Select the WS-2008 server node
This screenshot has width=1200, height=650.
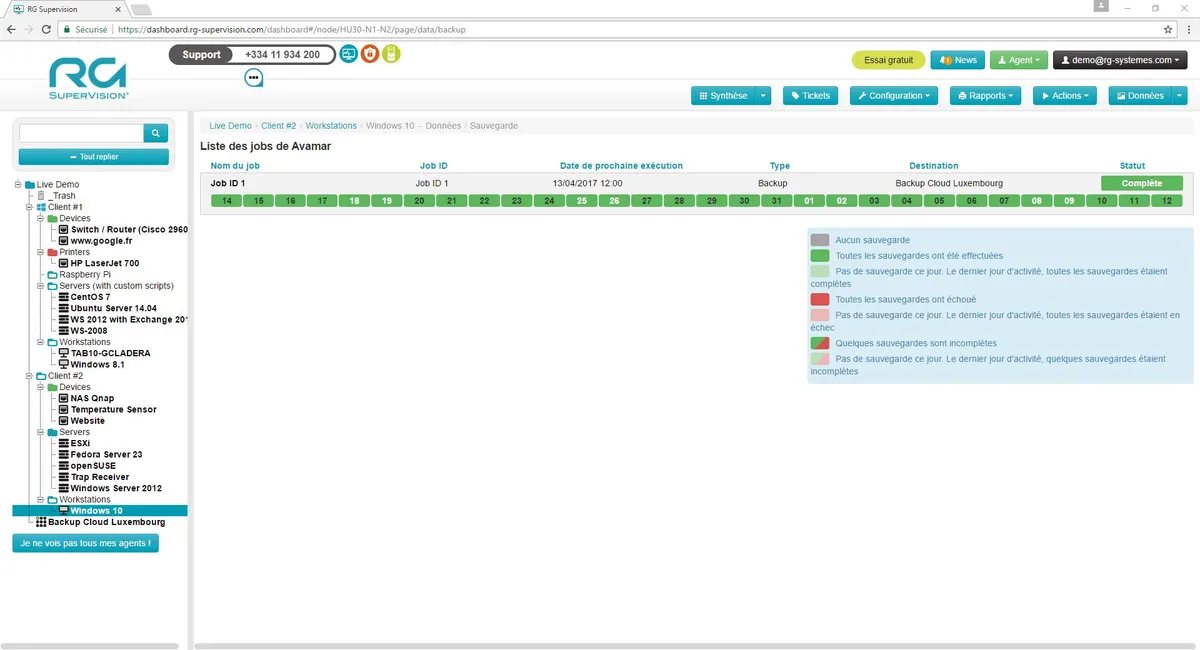88,331
